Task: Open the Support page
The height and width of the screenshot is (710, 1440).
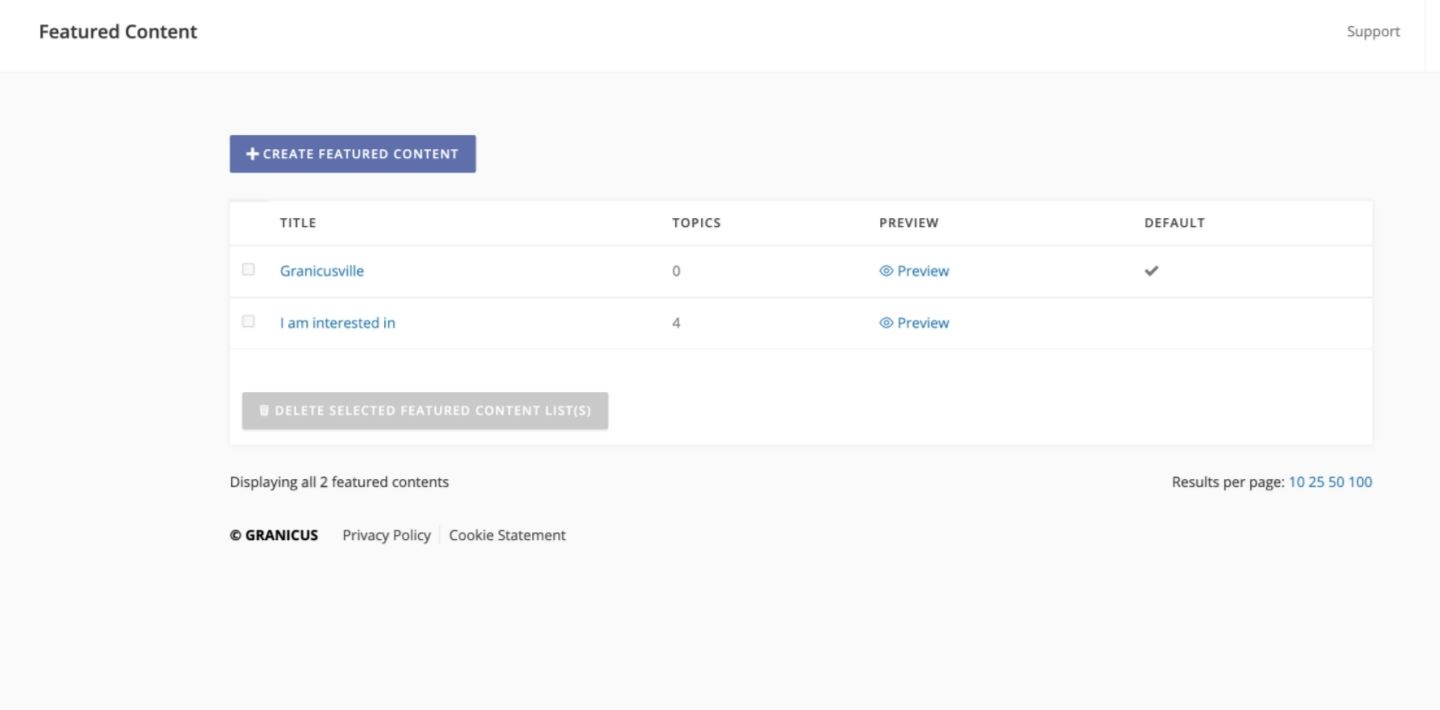Action: point(1373,31)
